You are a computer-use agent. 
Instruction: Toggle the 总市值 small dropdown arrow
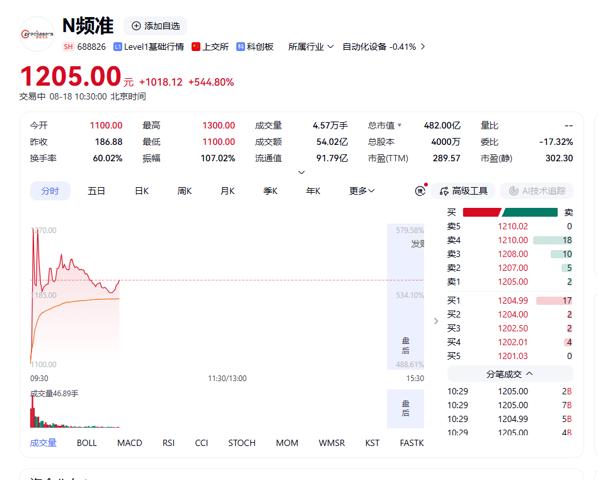pyautogui.click(x=399, y=125)
